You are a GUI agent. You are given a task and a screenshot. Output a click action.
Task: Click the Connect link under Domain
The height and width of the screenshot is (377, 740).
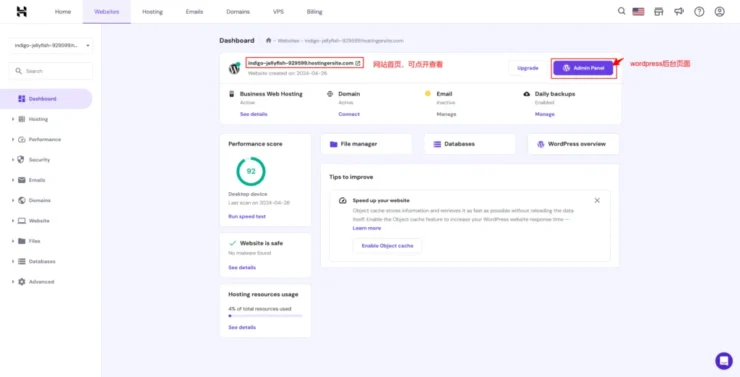349,114
